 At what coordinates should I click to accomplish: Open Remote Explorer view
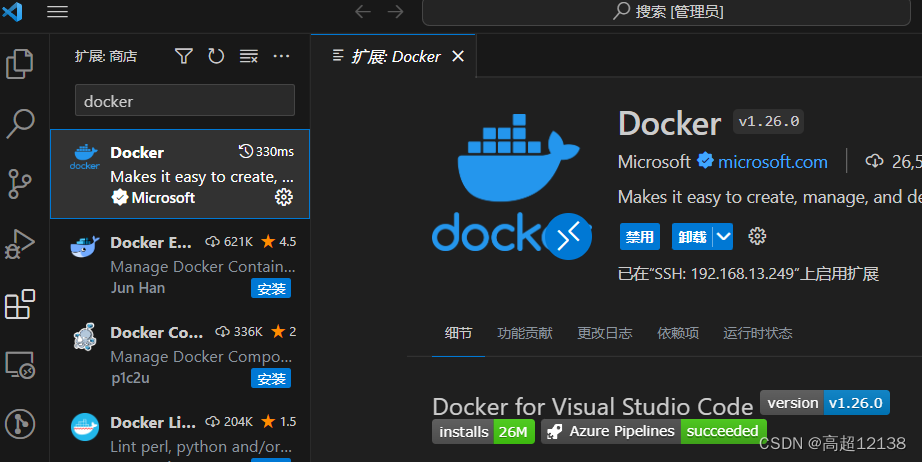click(x=20, y=364)
